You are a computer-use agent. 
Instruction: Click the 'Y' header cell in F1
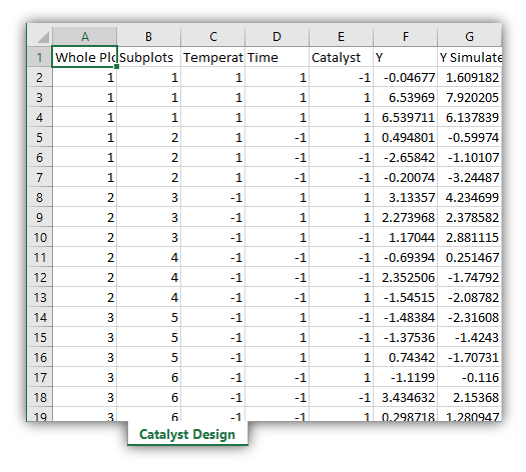click(405, 57)
